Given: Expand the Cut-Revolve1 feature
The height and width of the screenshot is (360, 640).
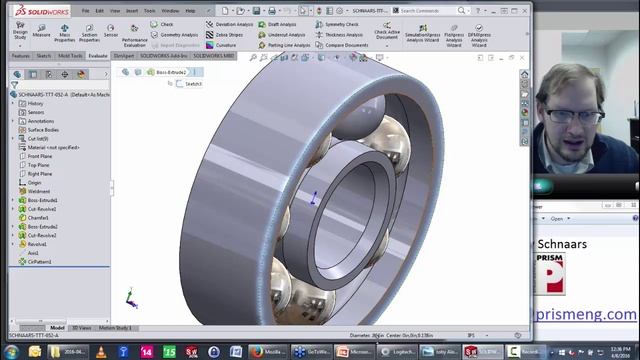Looking at the screenshot, I should (x=13, y=209).
